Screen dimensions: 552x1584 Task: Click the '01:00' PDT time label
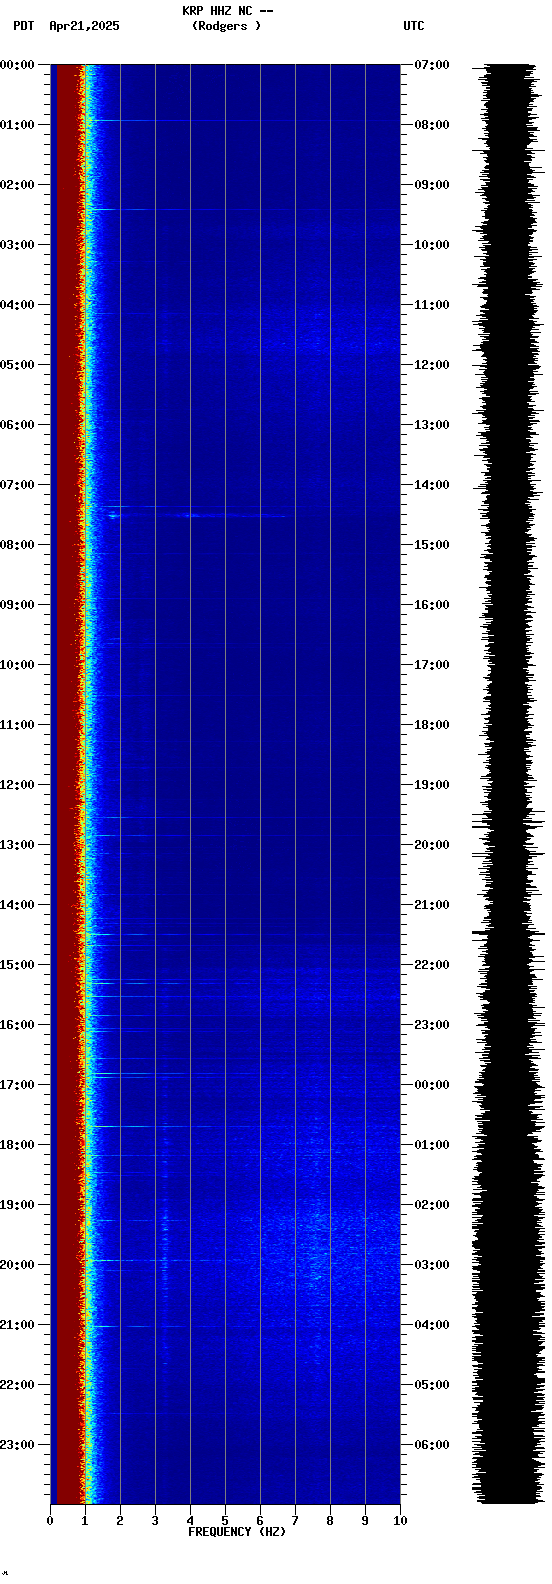click(17, 125)
